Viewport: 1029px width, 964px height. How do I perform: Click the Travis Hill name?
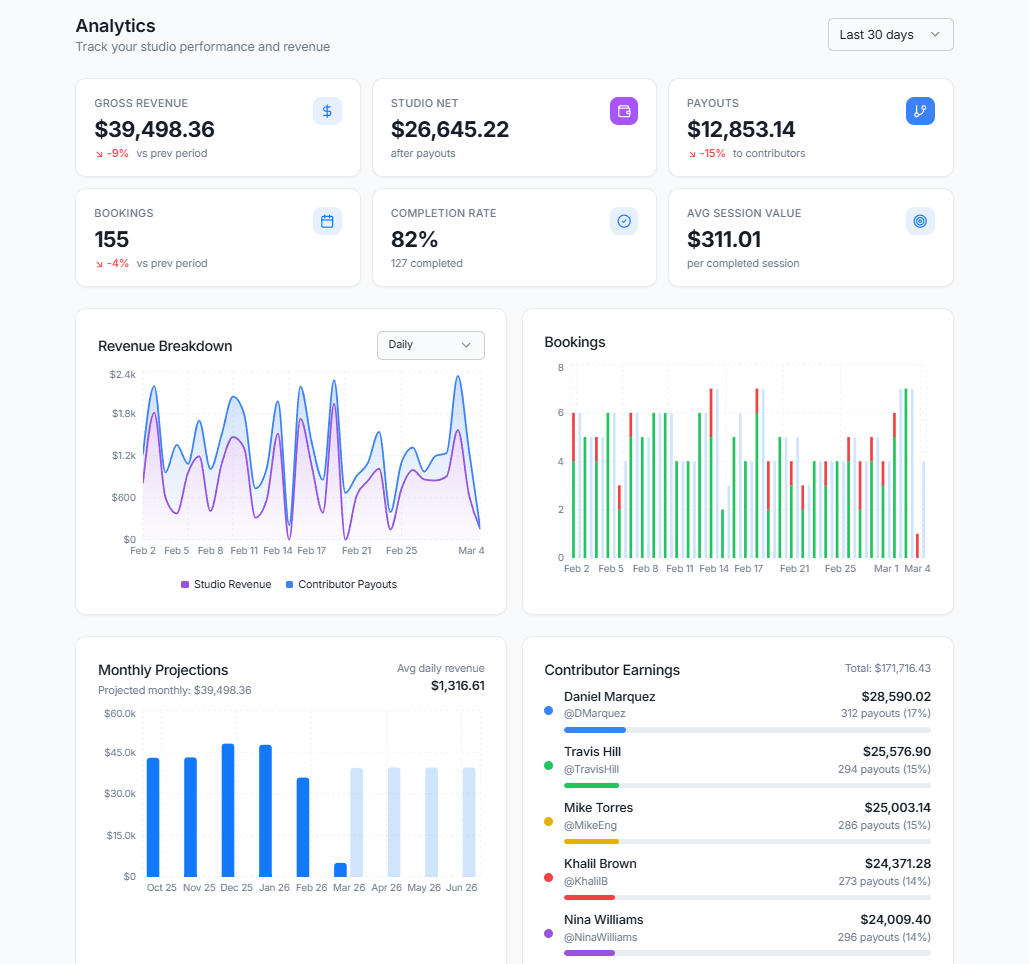[592, 751]
